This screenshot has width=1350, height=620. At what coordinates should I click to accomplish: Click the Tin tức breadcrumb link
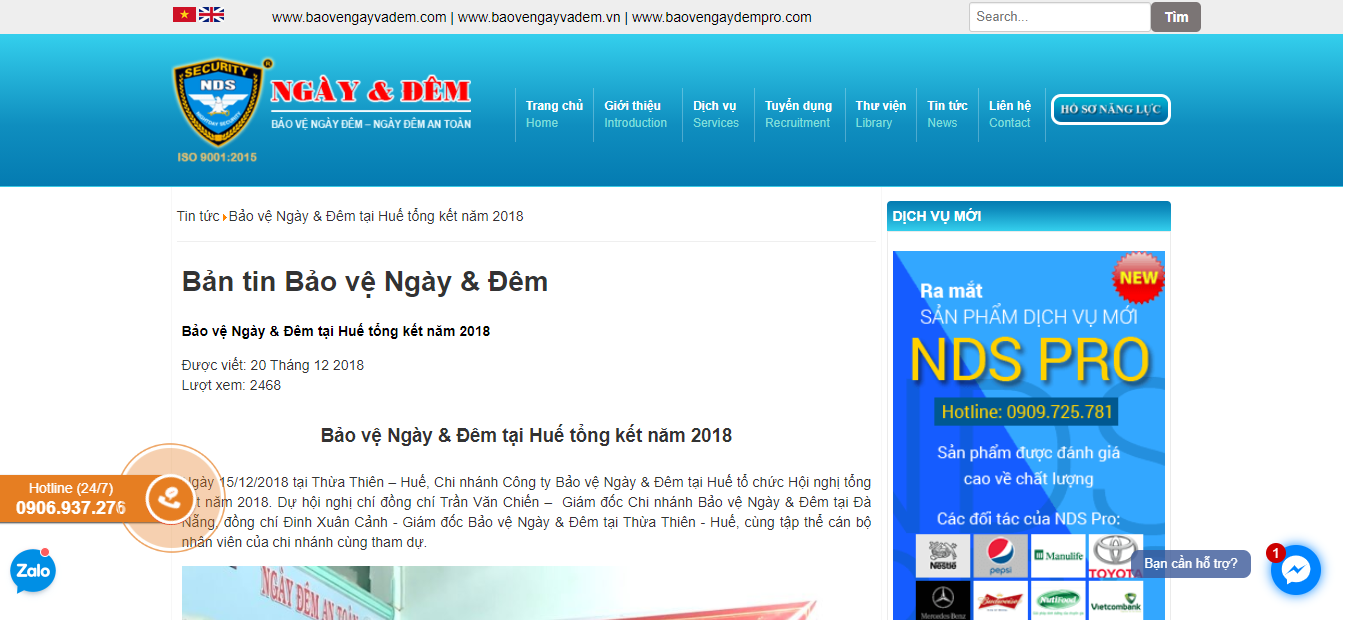coord(198,216)
